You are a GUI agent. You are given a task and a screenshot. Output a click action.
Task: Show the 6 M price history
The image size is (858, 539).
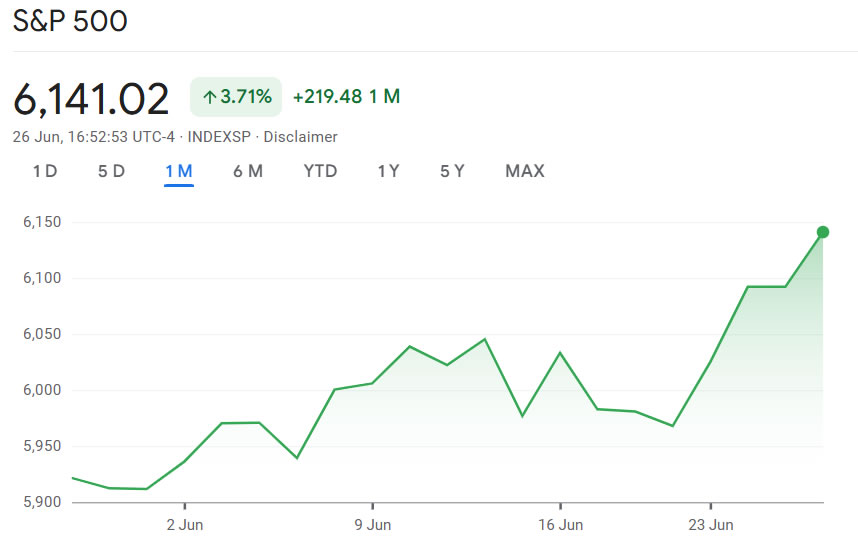[x=248, y=171]
